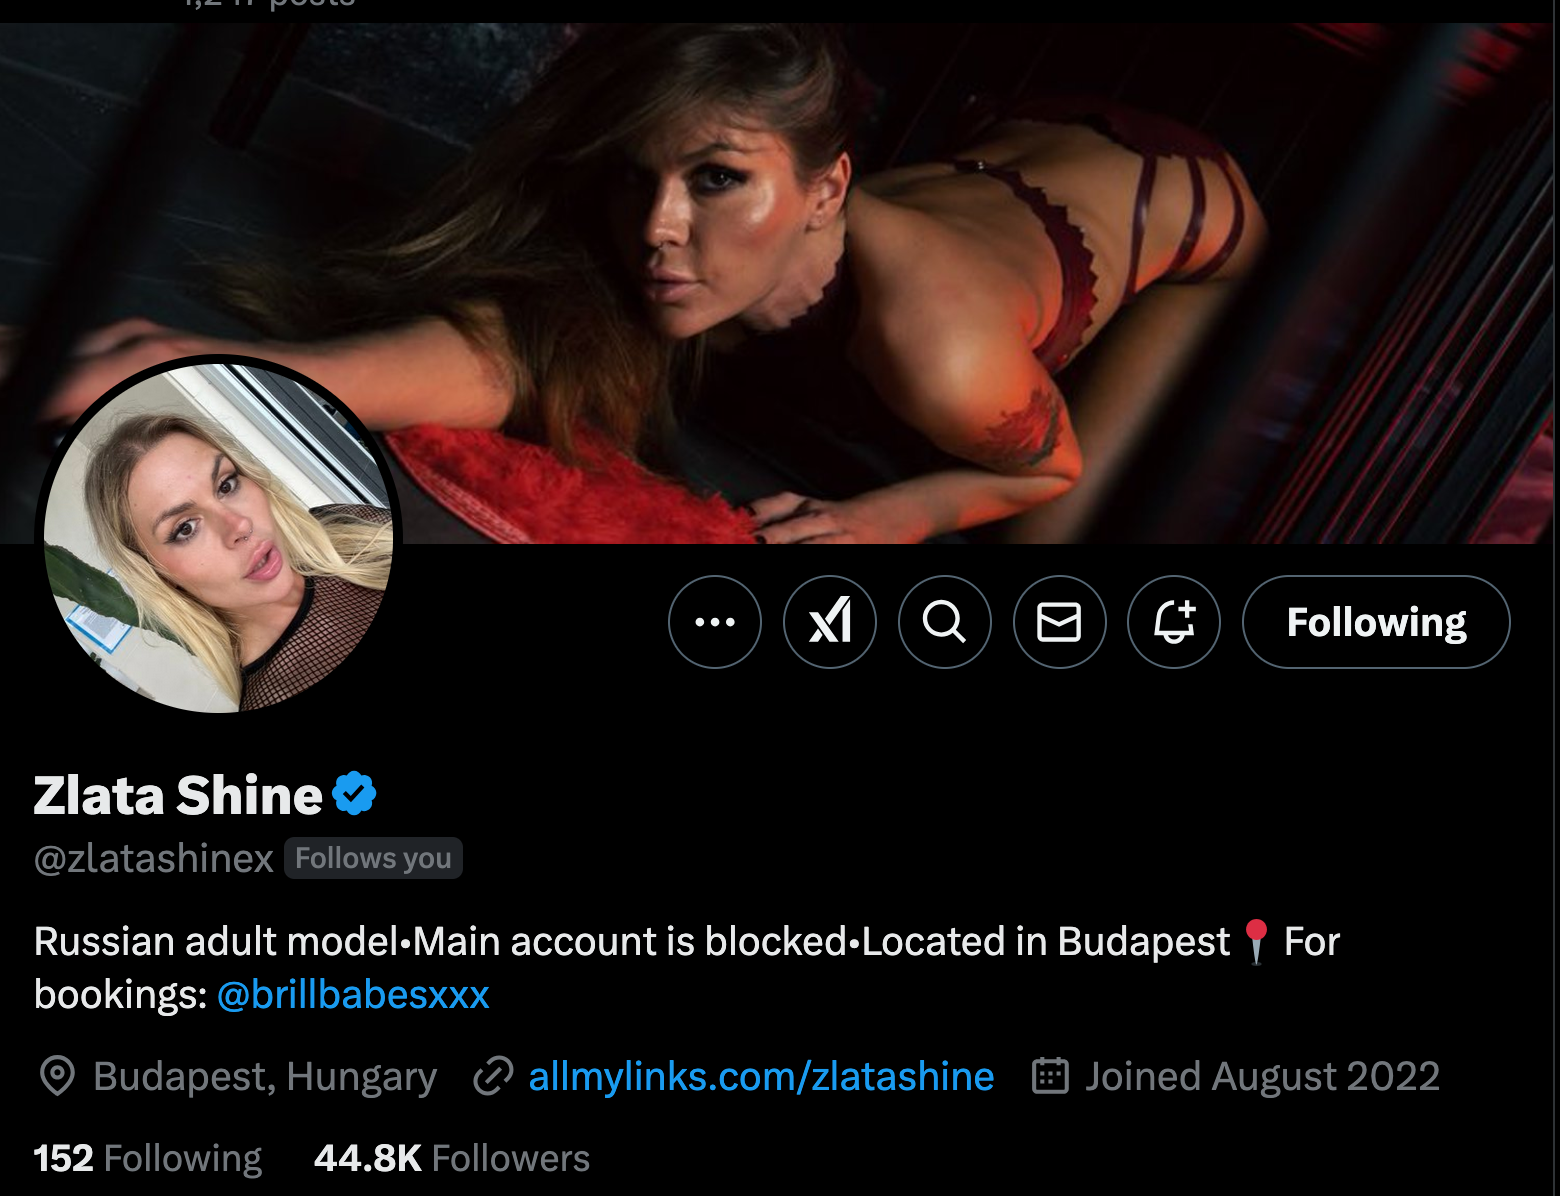Click the chain link icon
Viewport: 1560px width, 1196px height.
[x=493, y=1076]
